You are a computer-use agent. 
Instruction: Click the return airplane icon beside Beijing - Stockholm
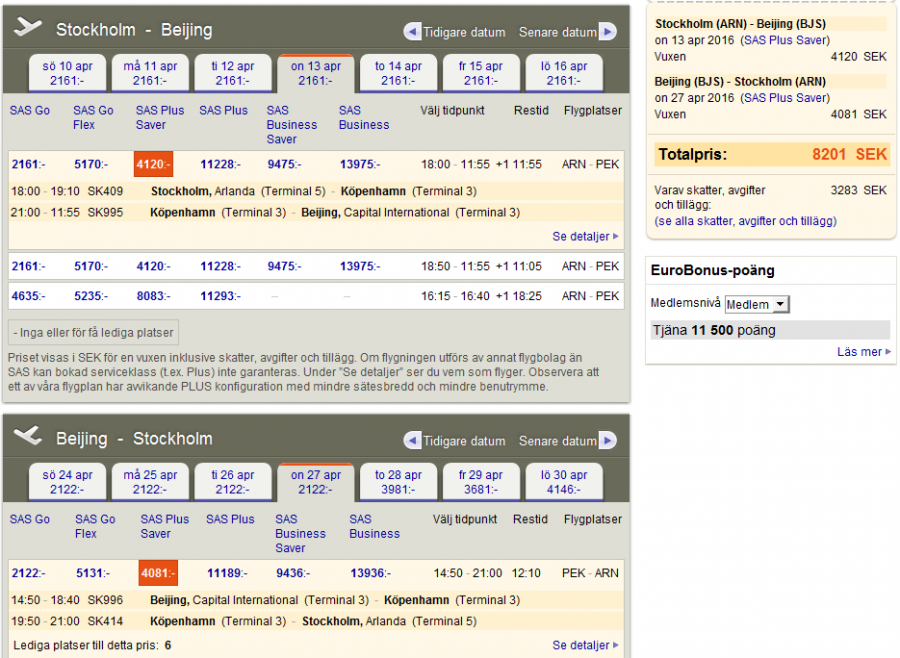tap(28, 437)
